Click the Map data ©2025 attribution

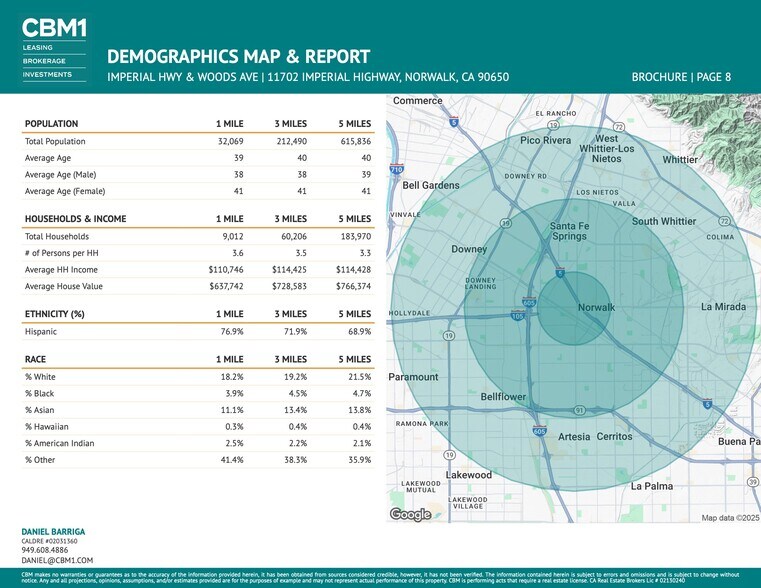click(730, 517)
